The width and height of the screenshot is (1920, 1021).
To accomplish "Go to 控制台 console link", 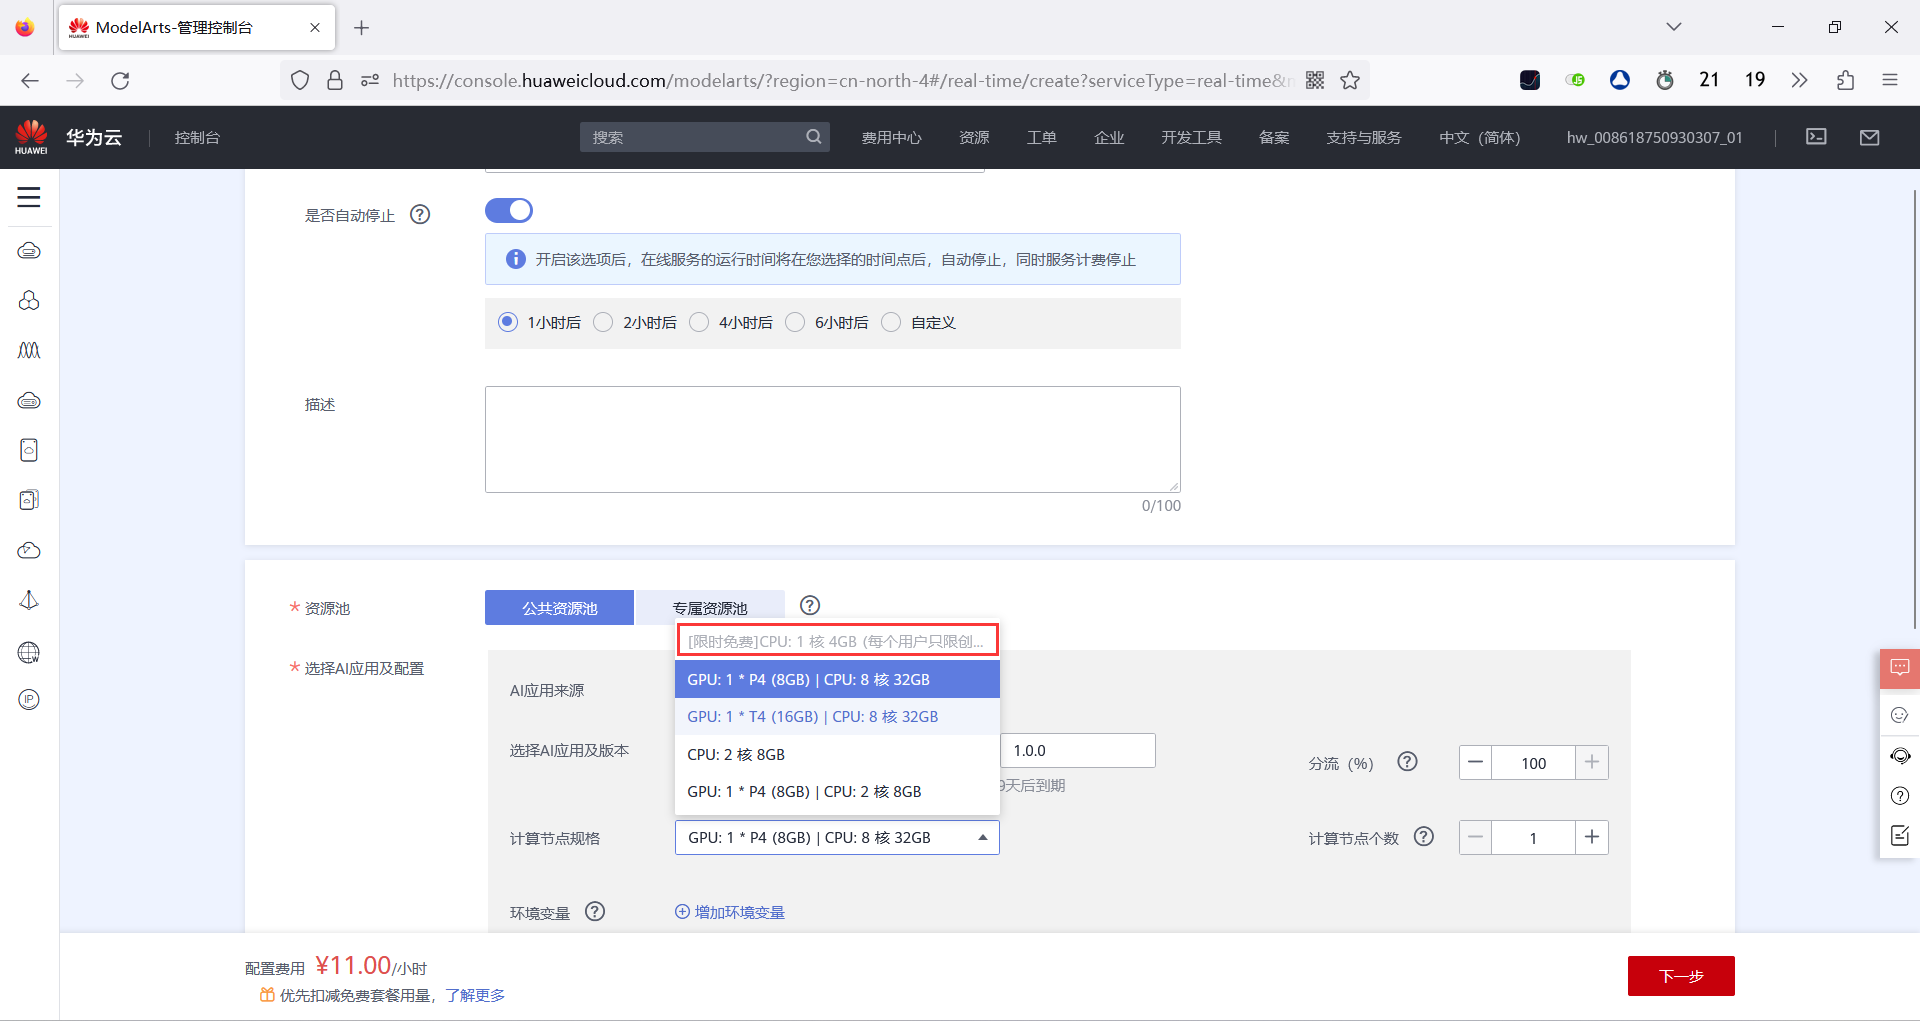I will 197,138.
